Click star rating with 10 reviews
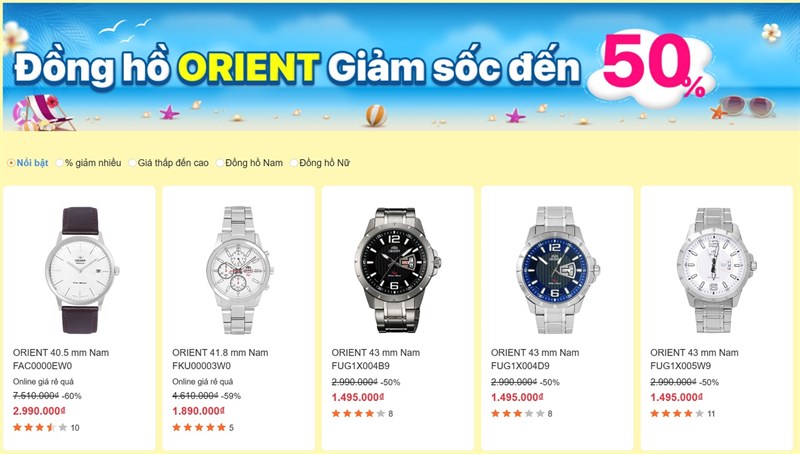The height and width of the screenshot is (454, 800). coord(46,427)
